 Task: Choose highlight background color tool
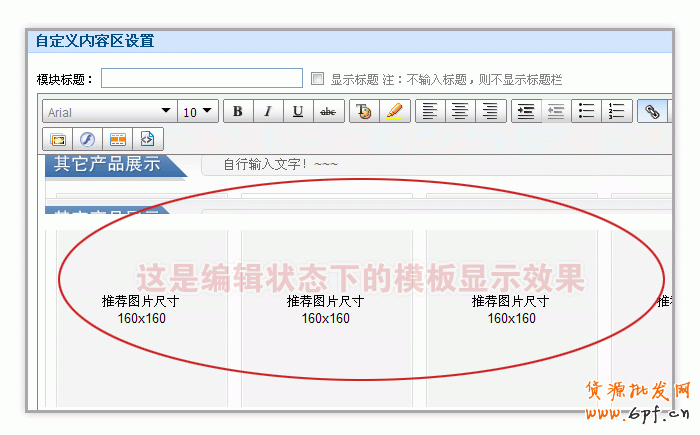394,112
